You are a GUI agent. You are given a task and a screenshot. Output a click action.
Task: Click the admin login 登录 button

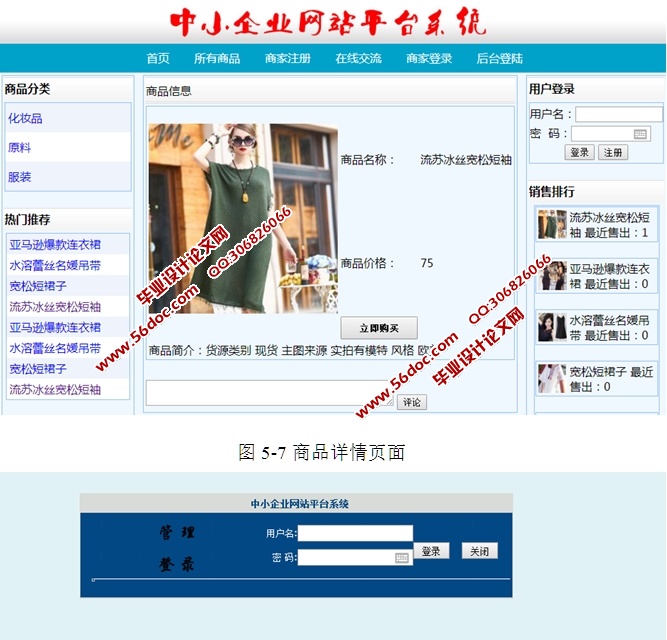tap(431, 551)
